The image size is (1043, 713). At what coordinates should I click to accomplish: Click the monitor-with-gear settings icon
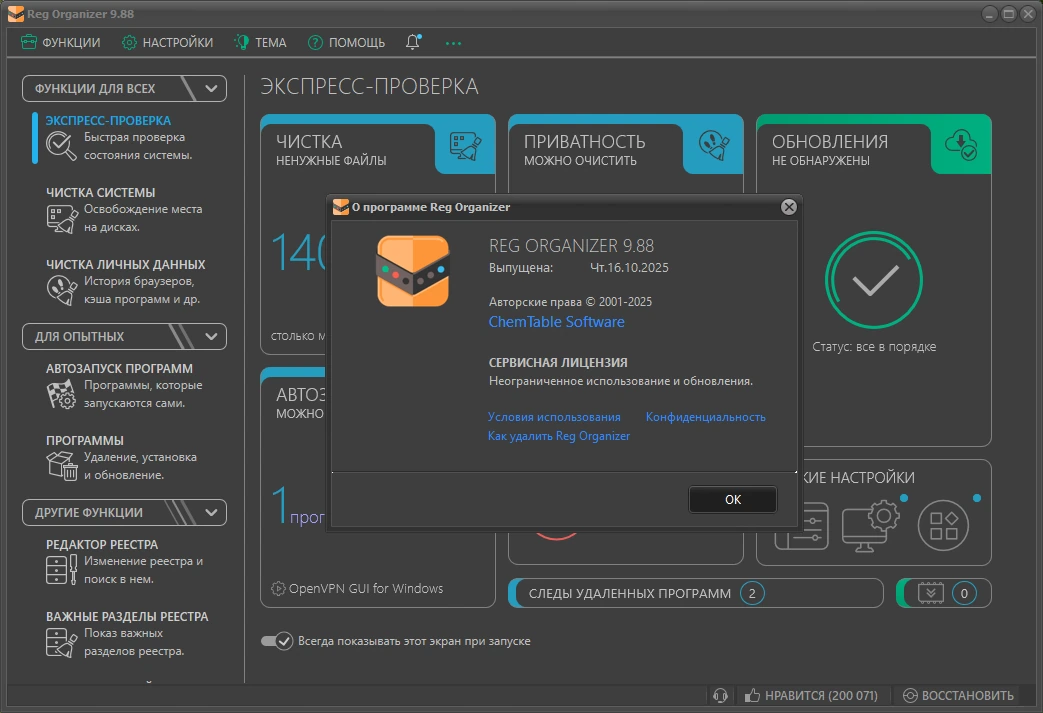click(870, 525)
